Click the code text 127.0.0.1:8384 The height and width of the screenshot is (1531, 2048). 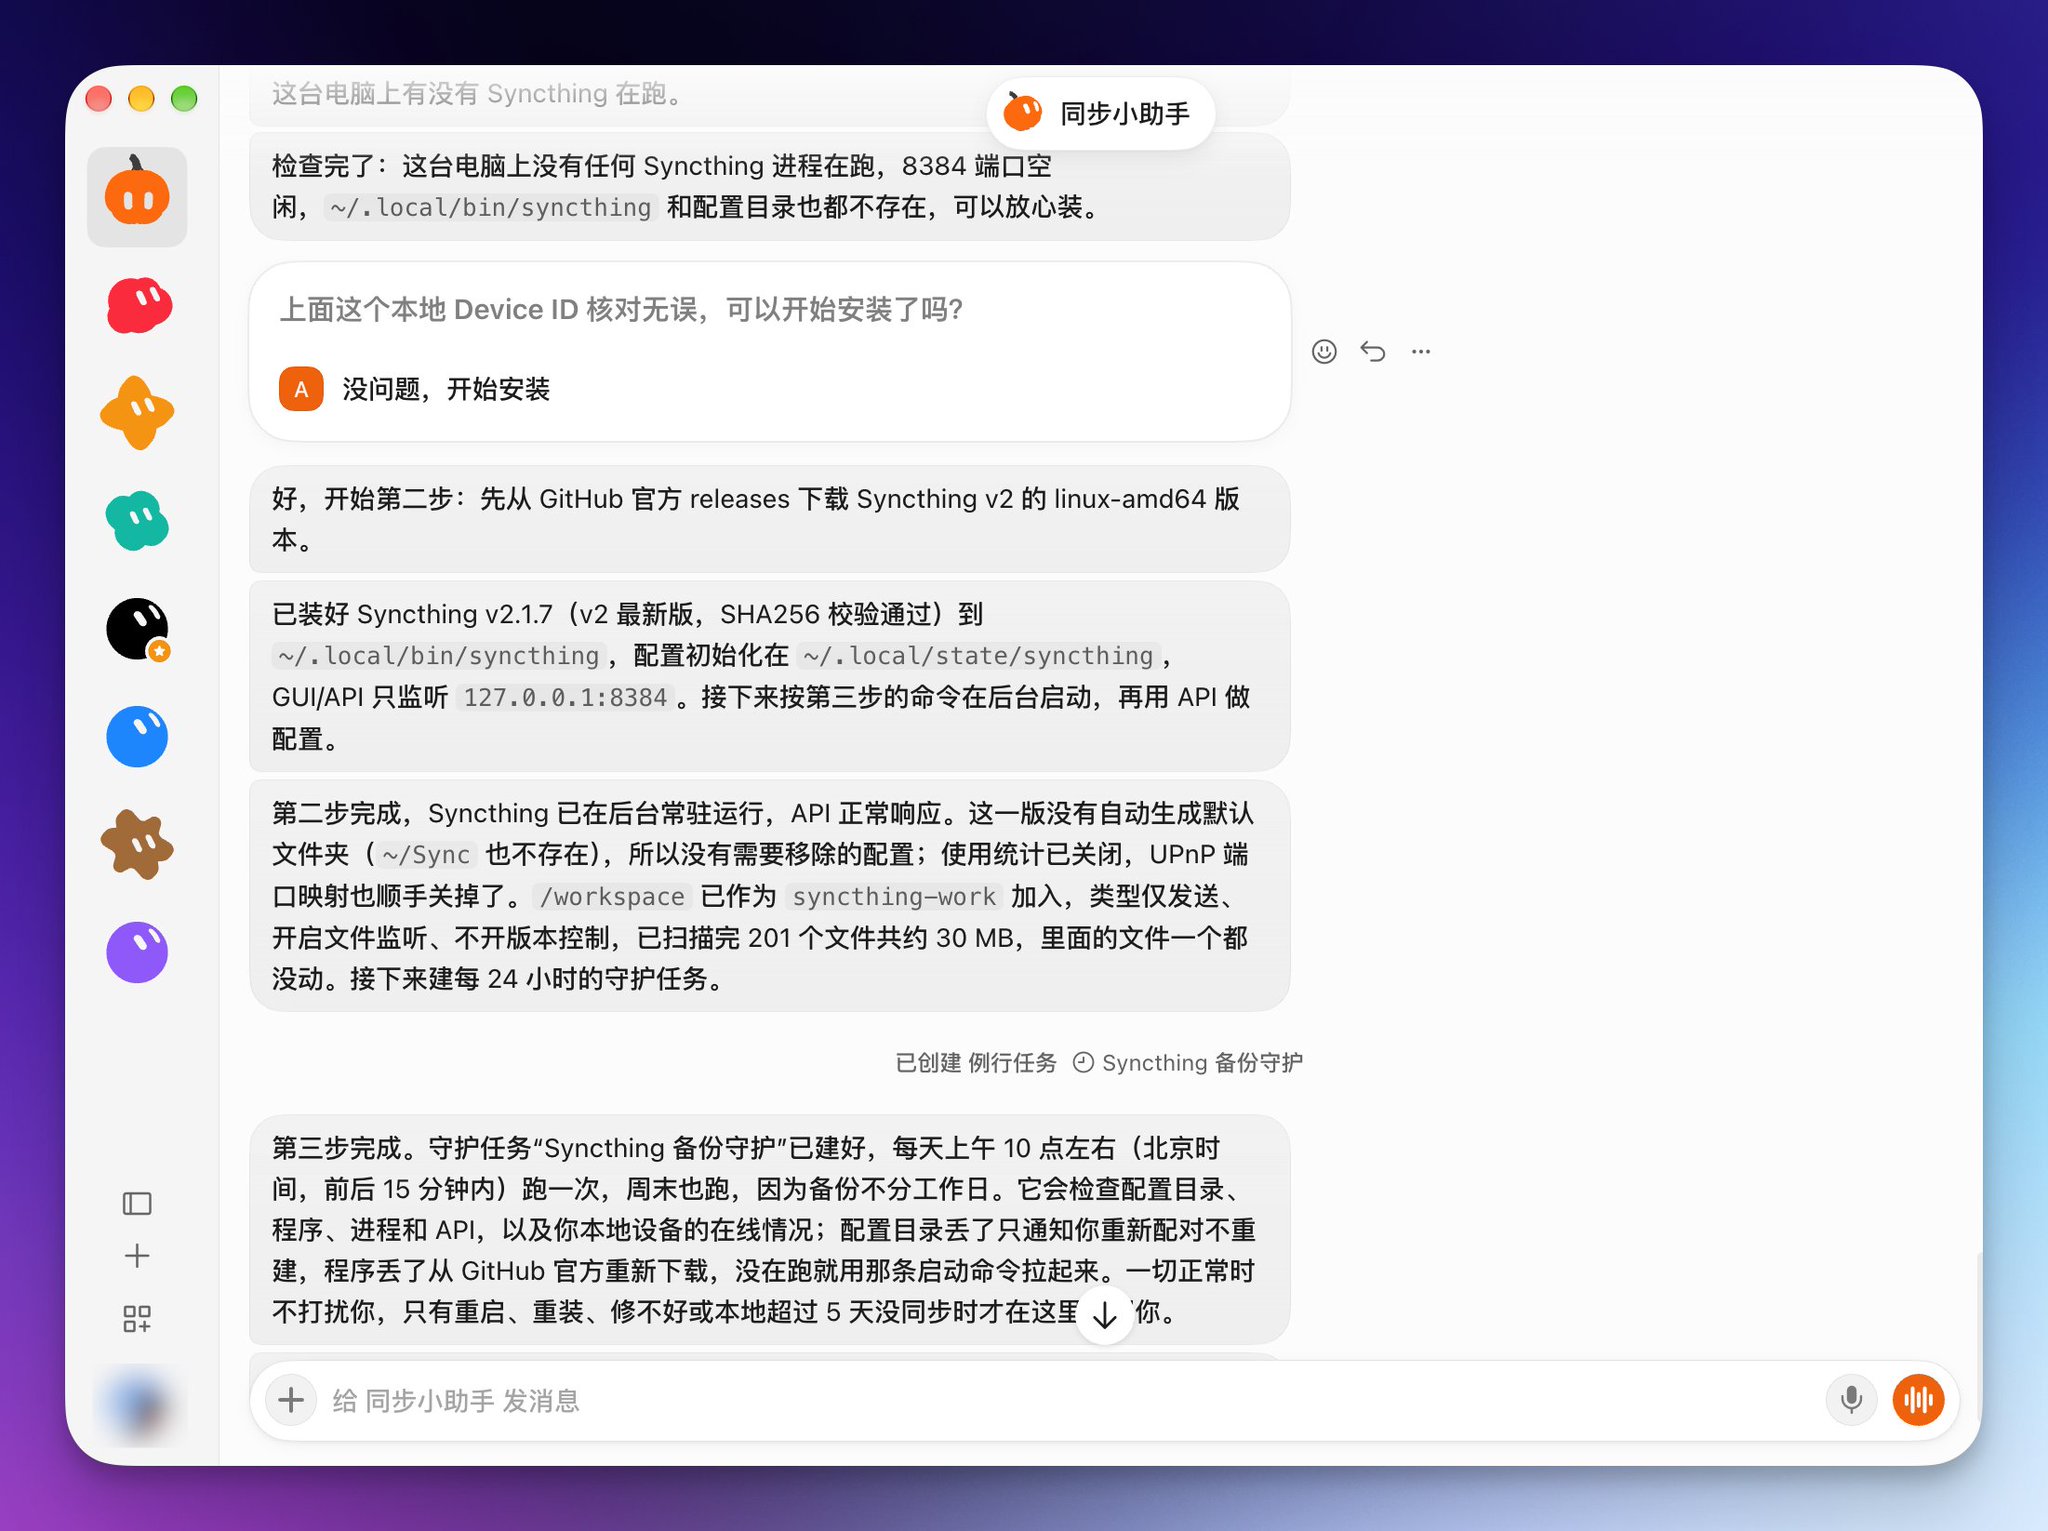pos(565,698)
